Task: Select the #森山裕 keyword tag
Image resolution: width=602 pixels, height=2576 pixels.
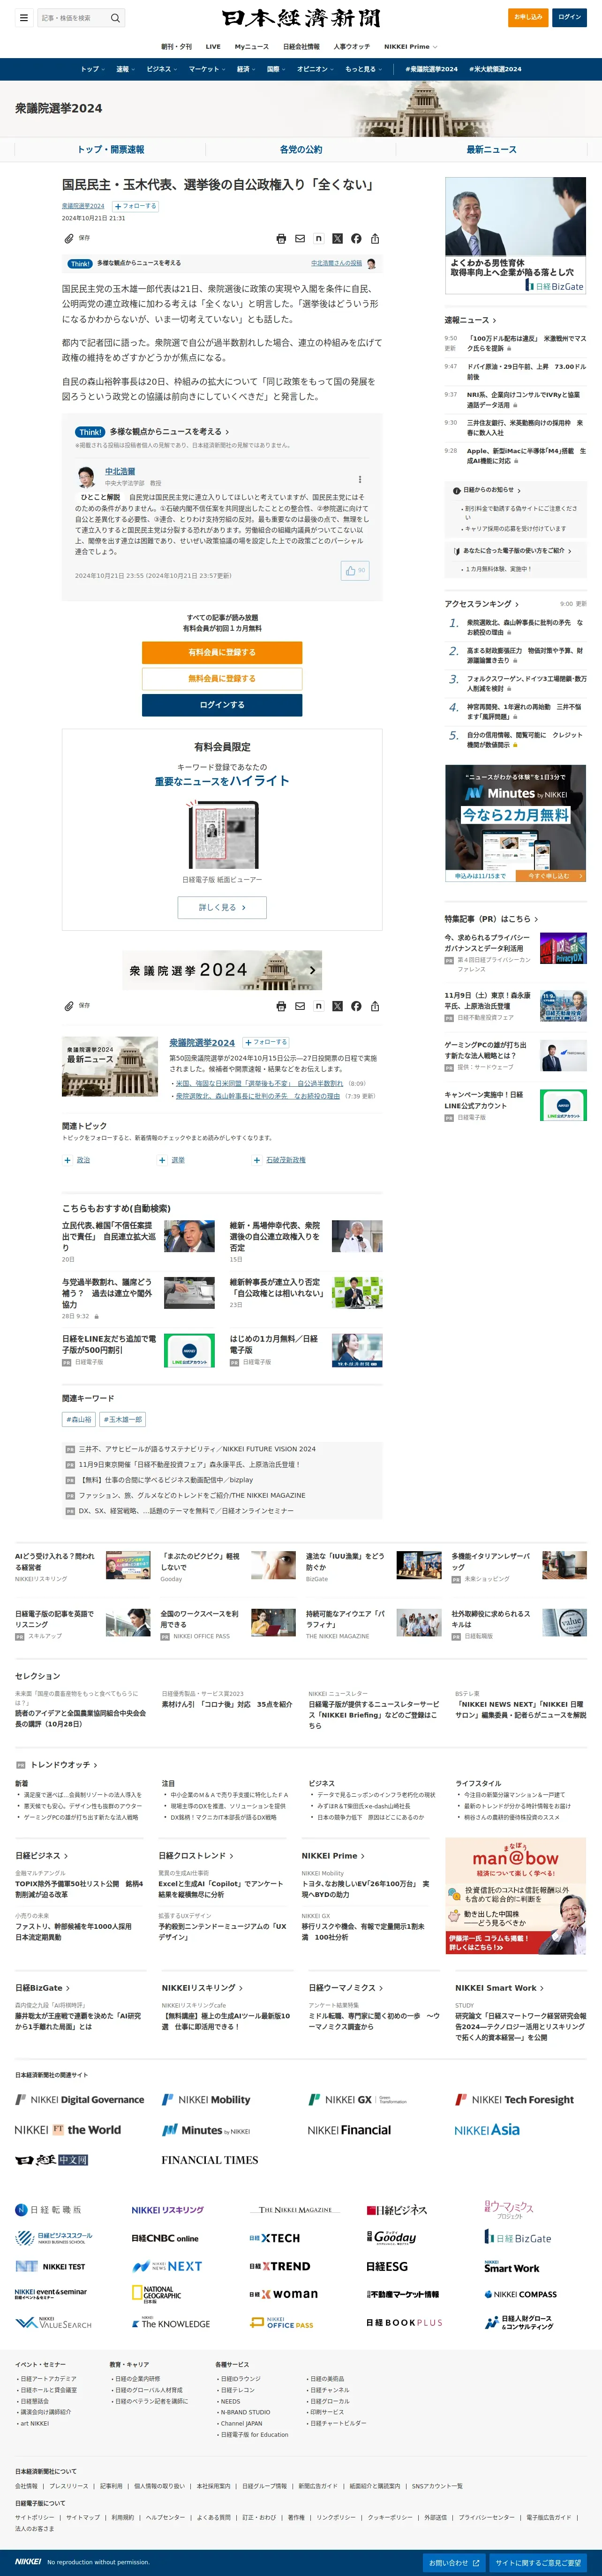Action: click(79, 1419)
